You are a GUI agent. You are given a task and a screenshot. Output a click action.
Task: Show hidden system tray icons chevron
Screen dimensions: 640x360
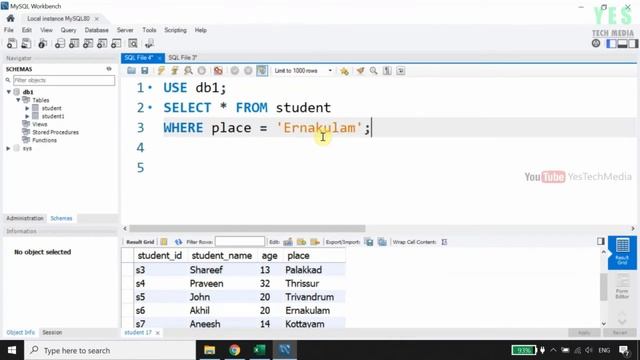tap(553, 350)
